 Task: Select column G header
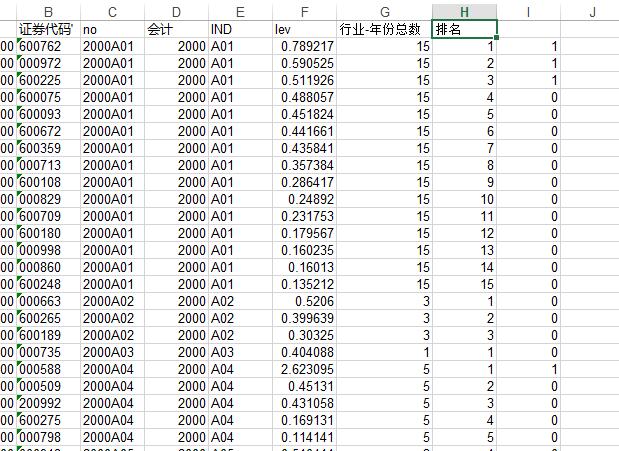pos(385,12)
